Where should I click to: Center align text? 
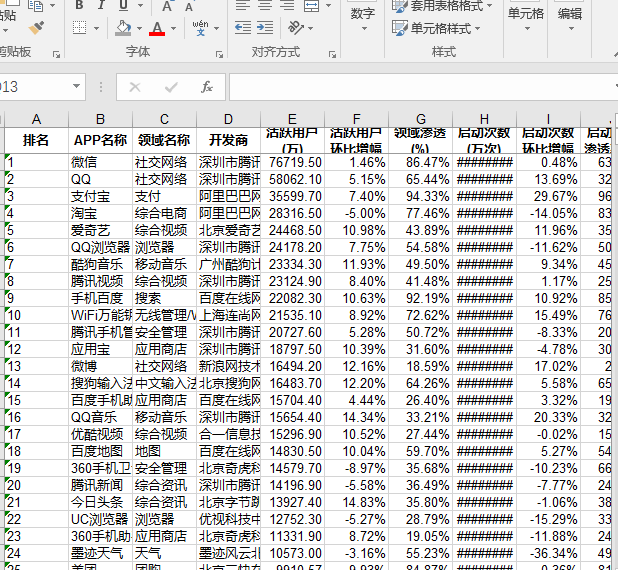tap(265, 6)
